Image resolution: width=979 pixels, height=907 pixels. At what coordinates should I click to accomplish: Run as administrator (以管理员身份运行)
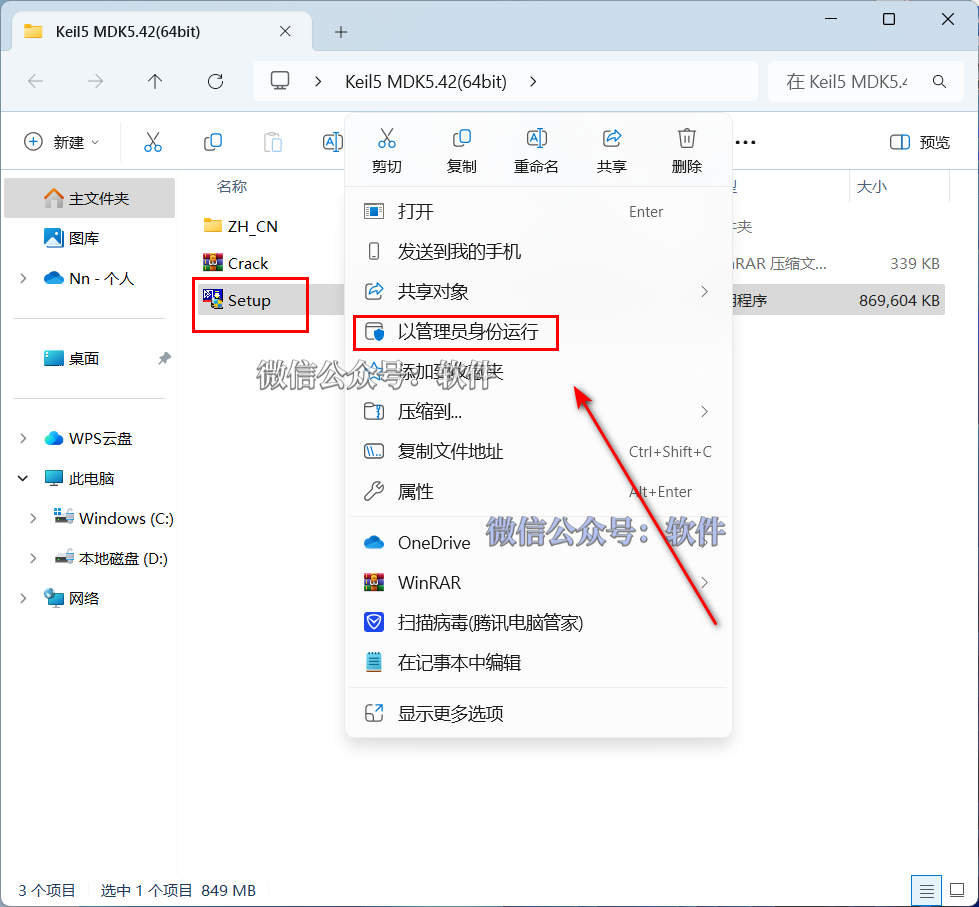click(538, 331)
